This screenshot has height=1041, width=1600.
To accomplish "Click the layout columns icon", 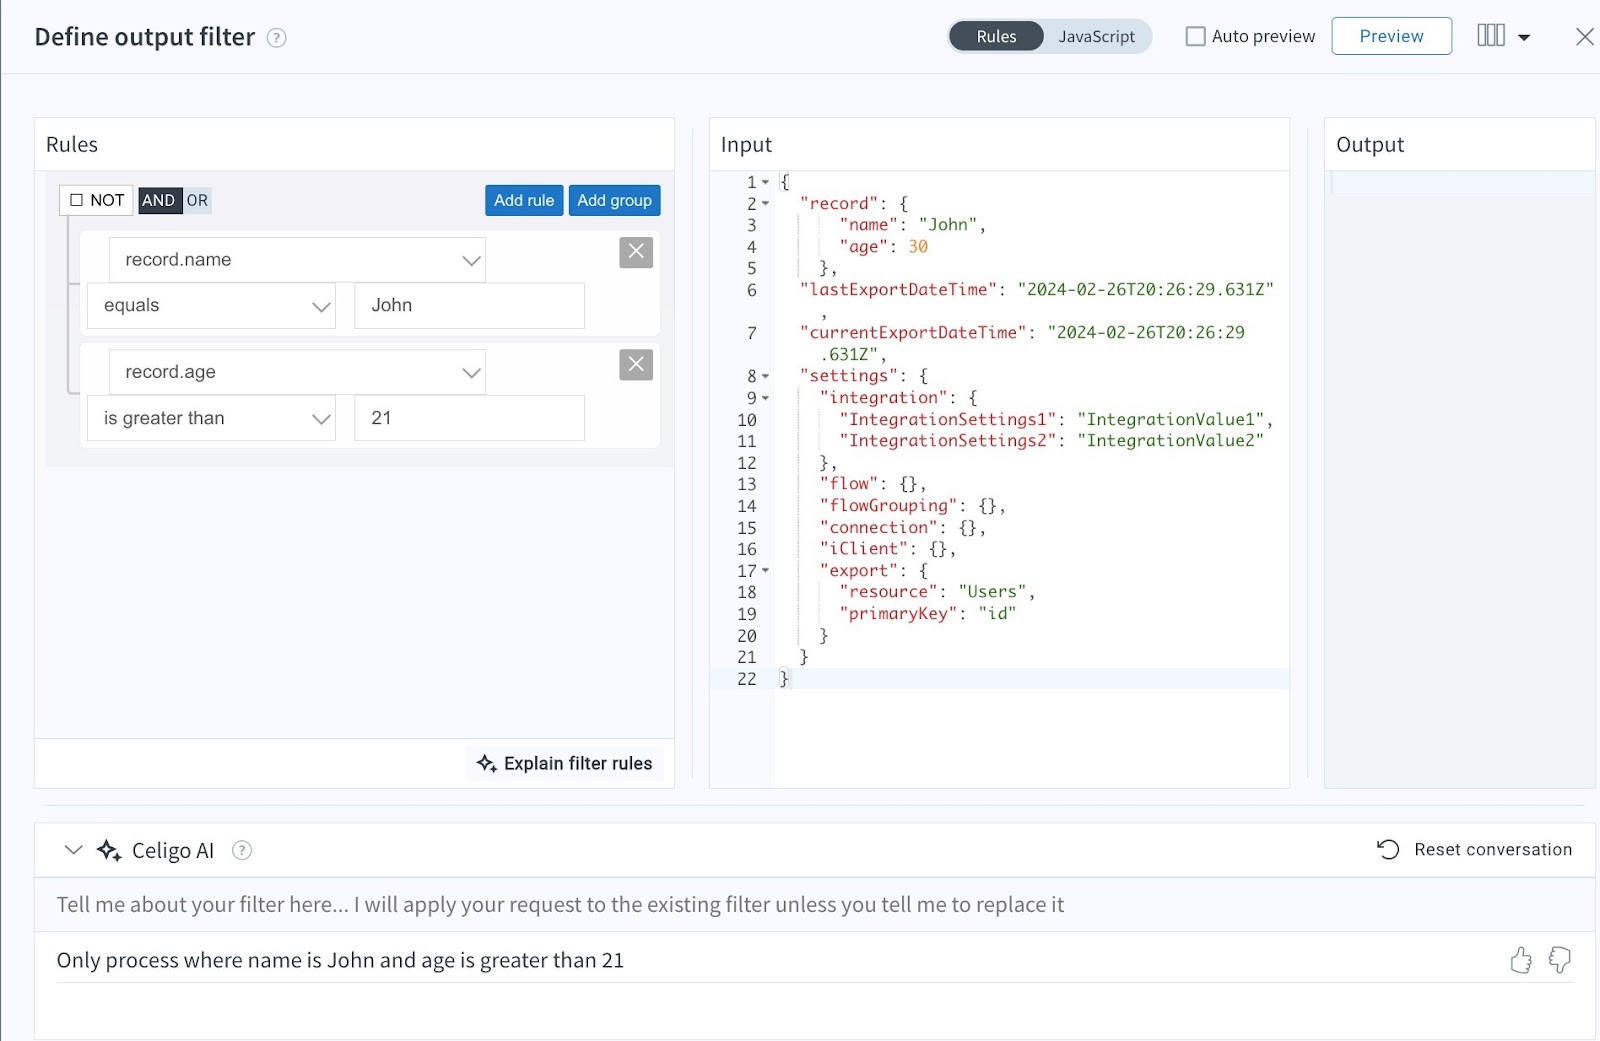I will pos(1491,35).
